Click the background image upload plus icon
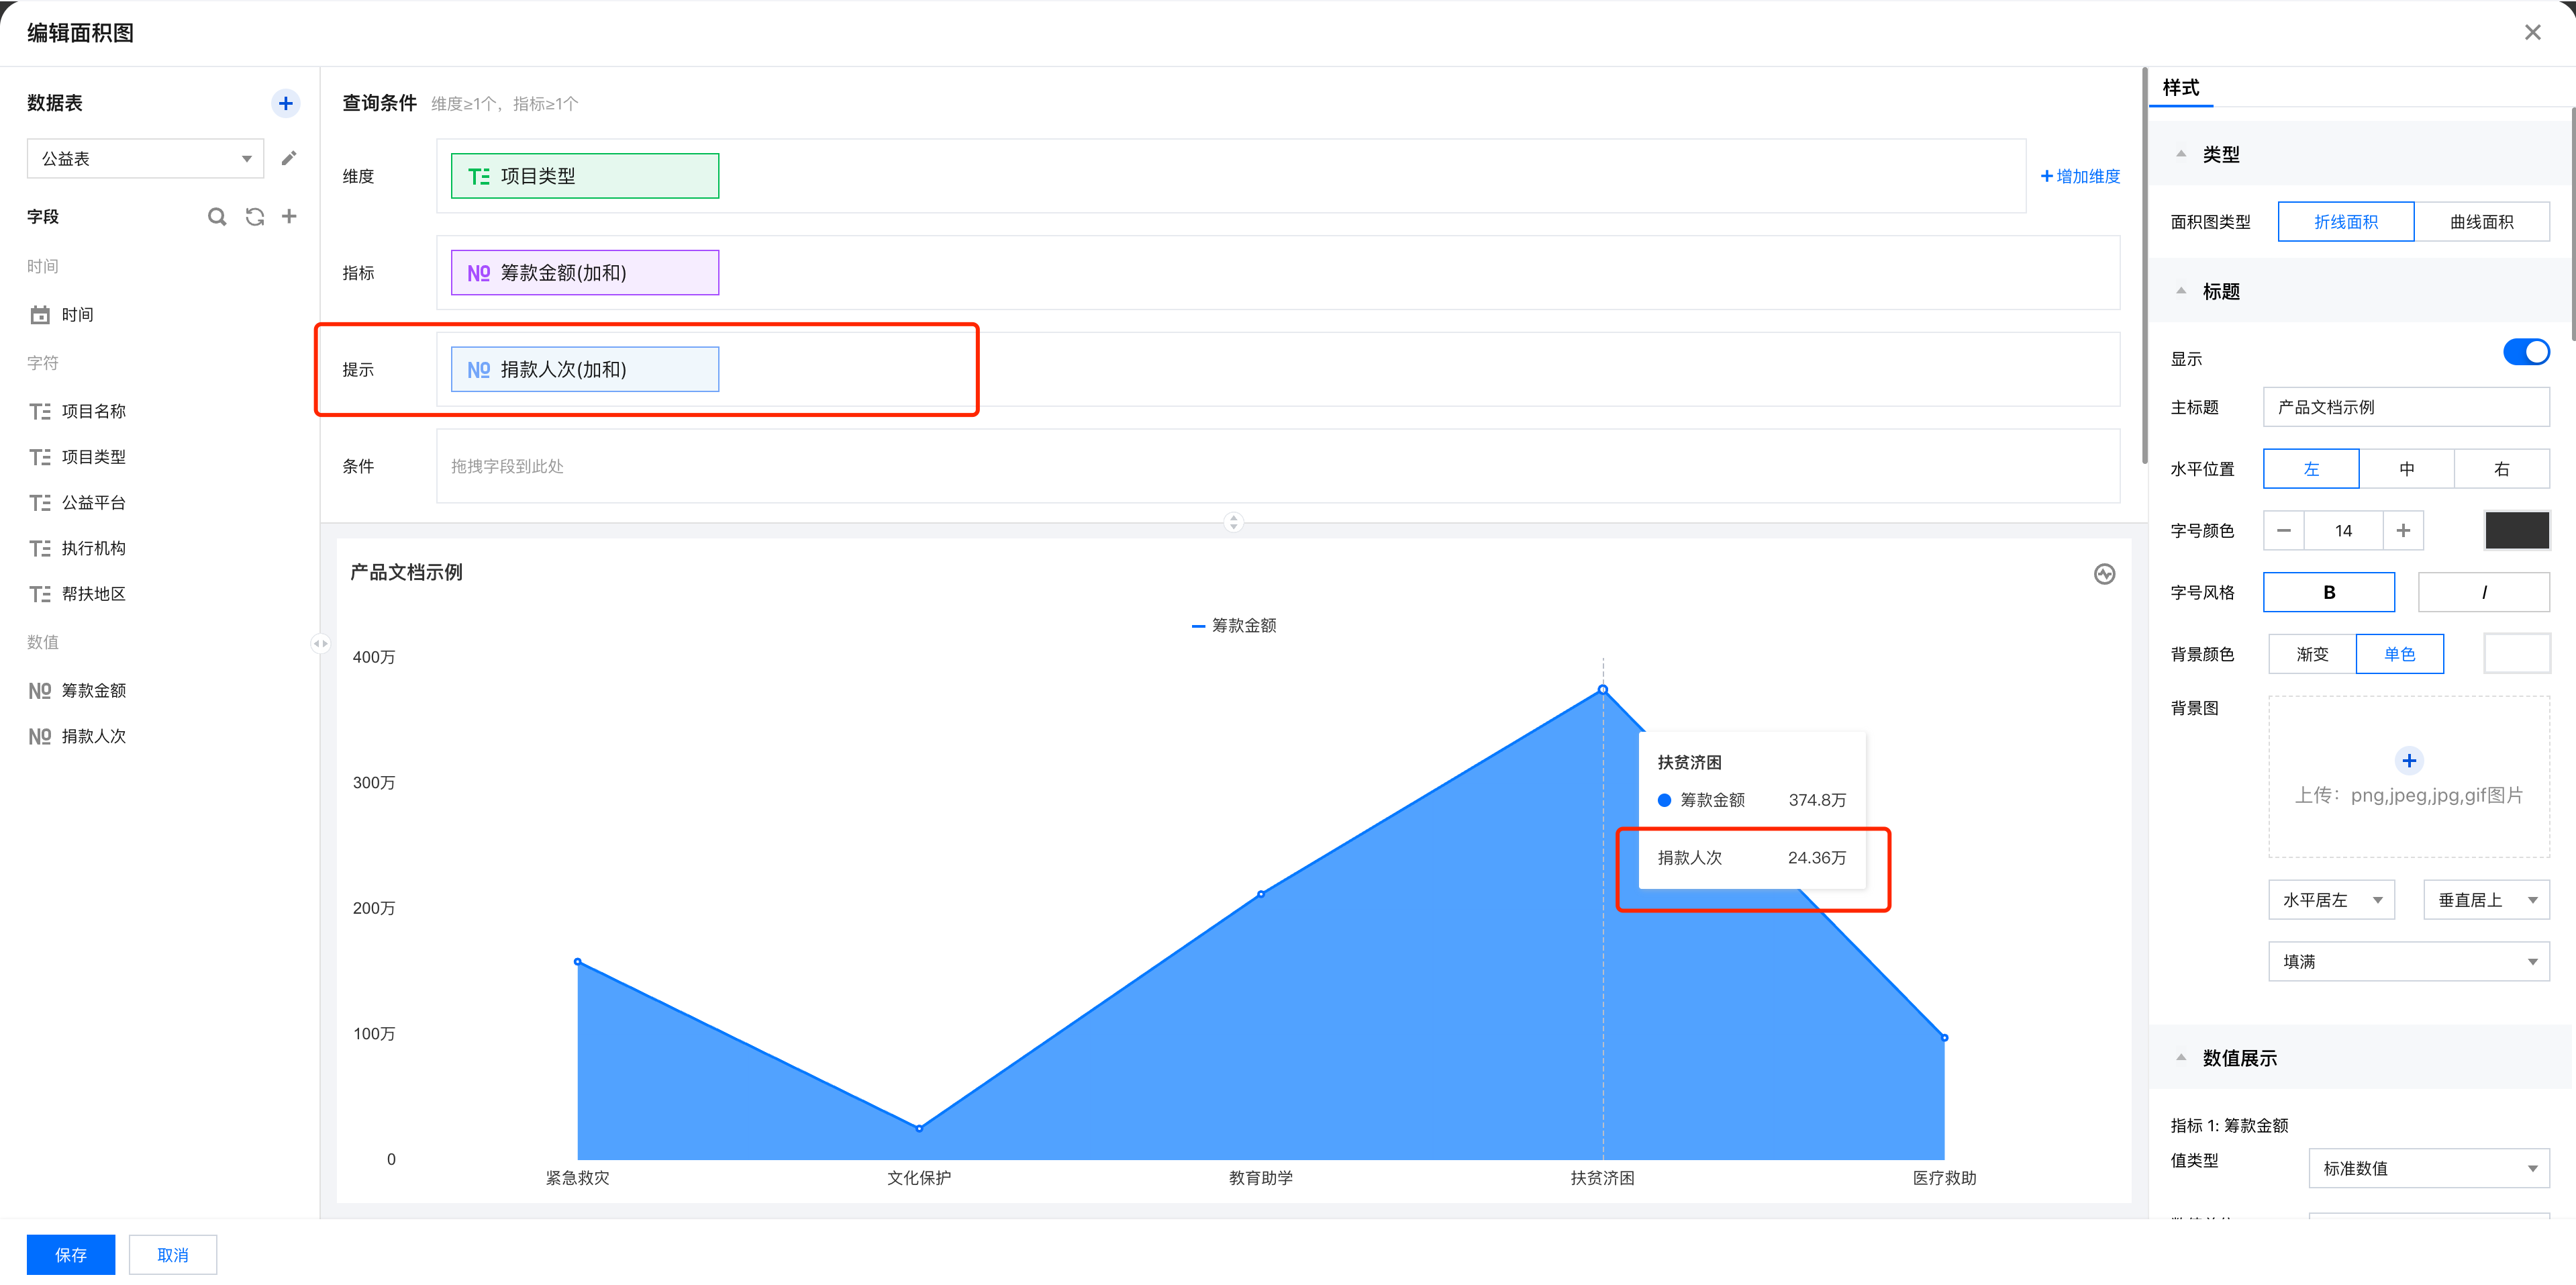This screenshot has height=1285, width=2576. [x=2408, y=761]
